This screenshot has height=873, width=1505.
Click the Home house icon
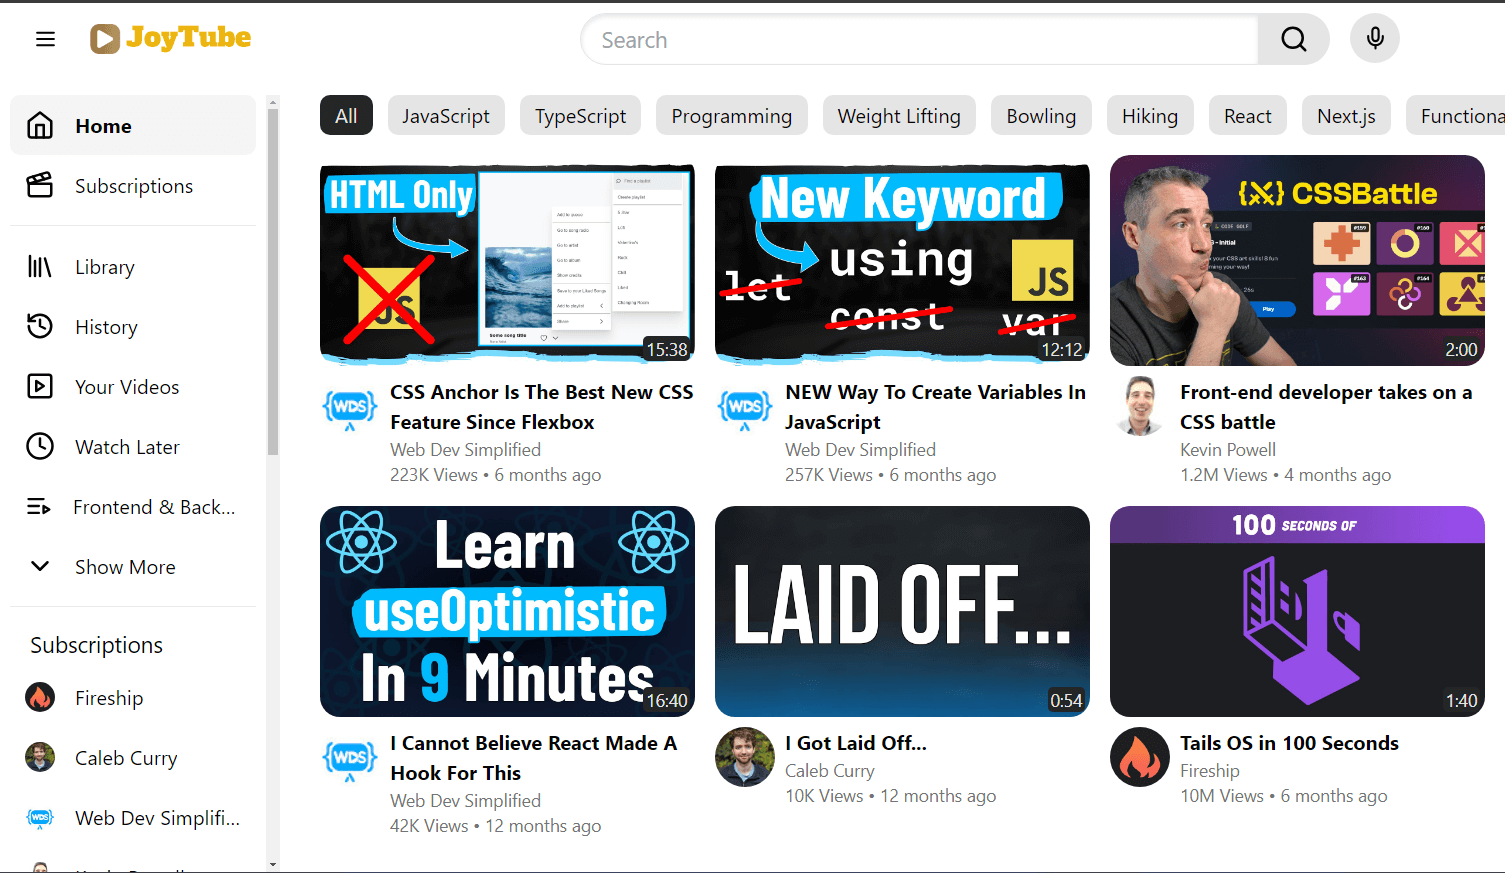pyautogui.click(x=40, y=126)
